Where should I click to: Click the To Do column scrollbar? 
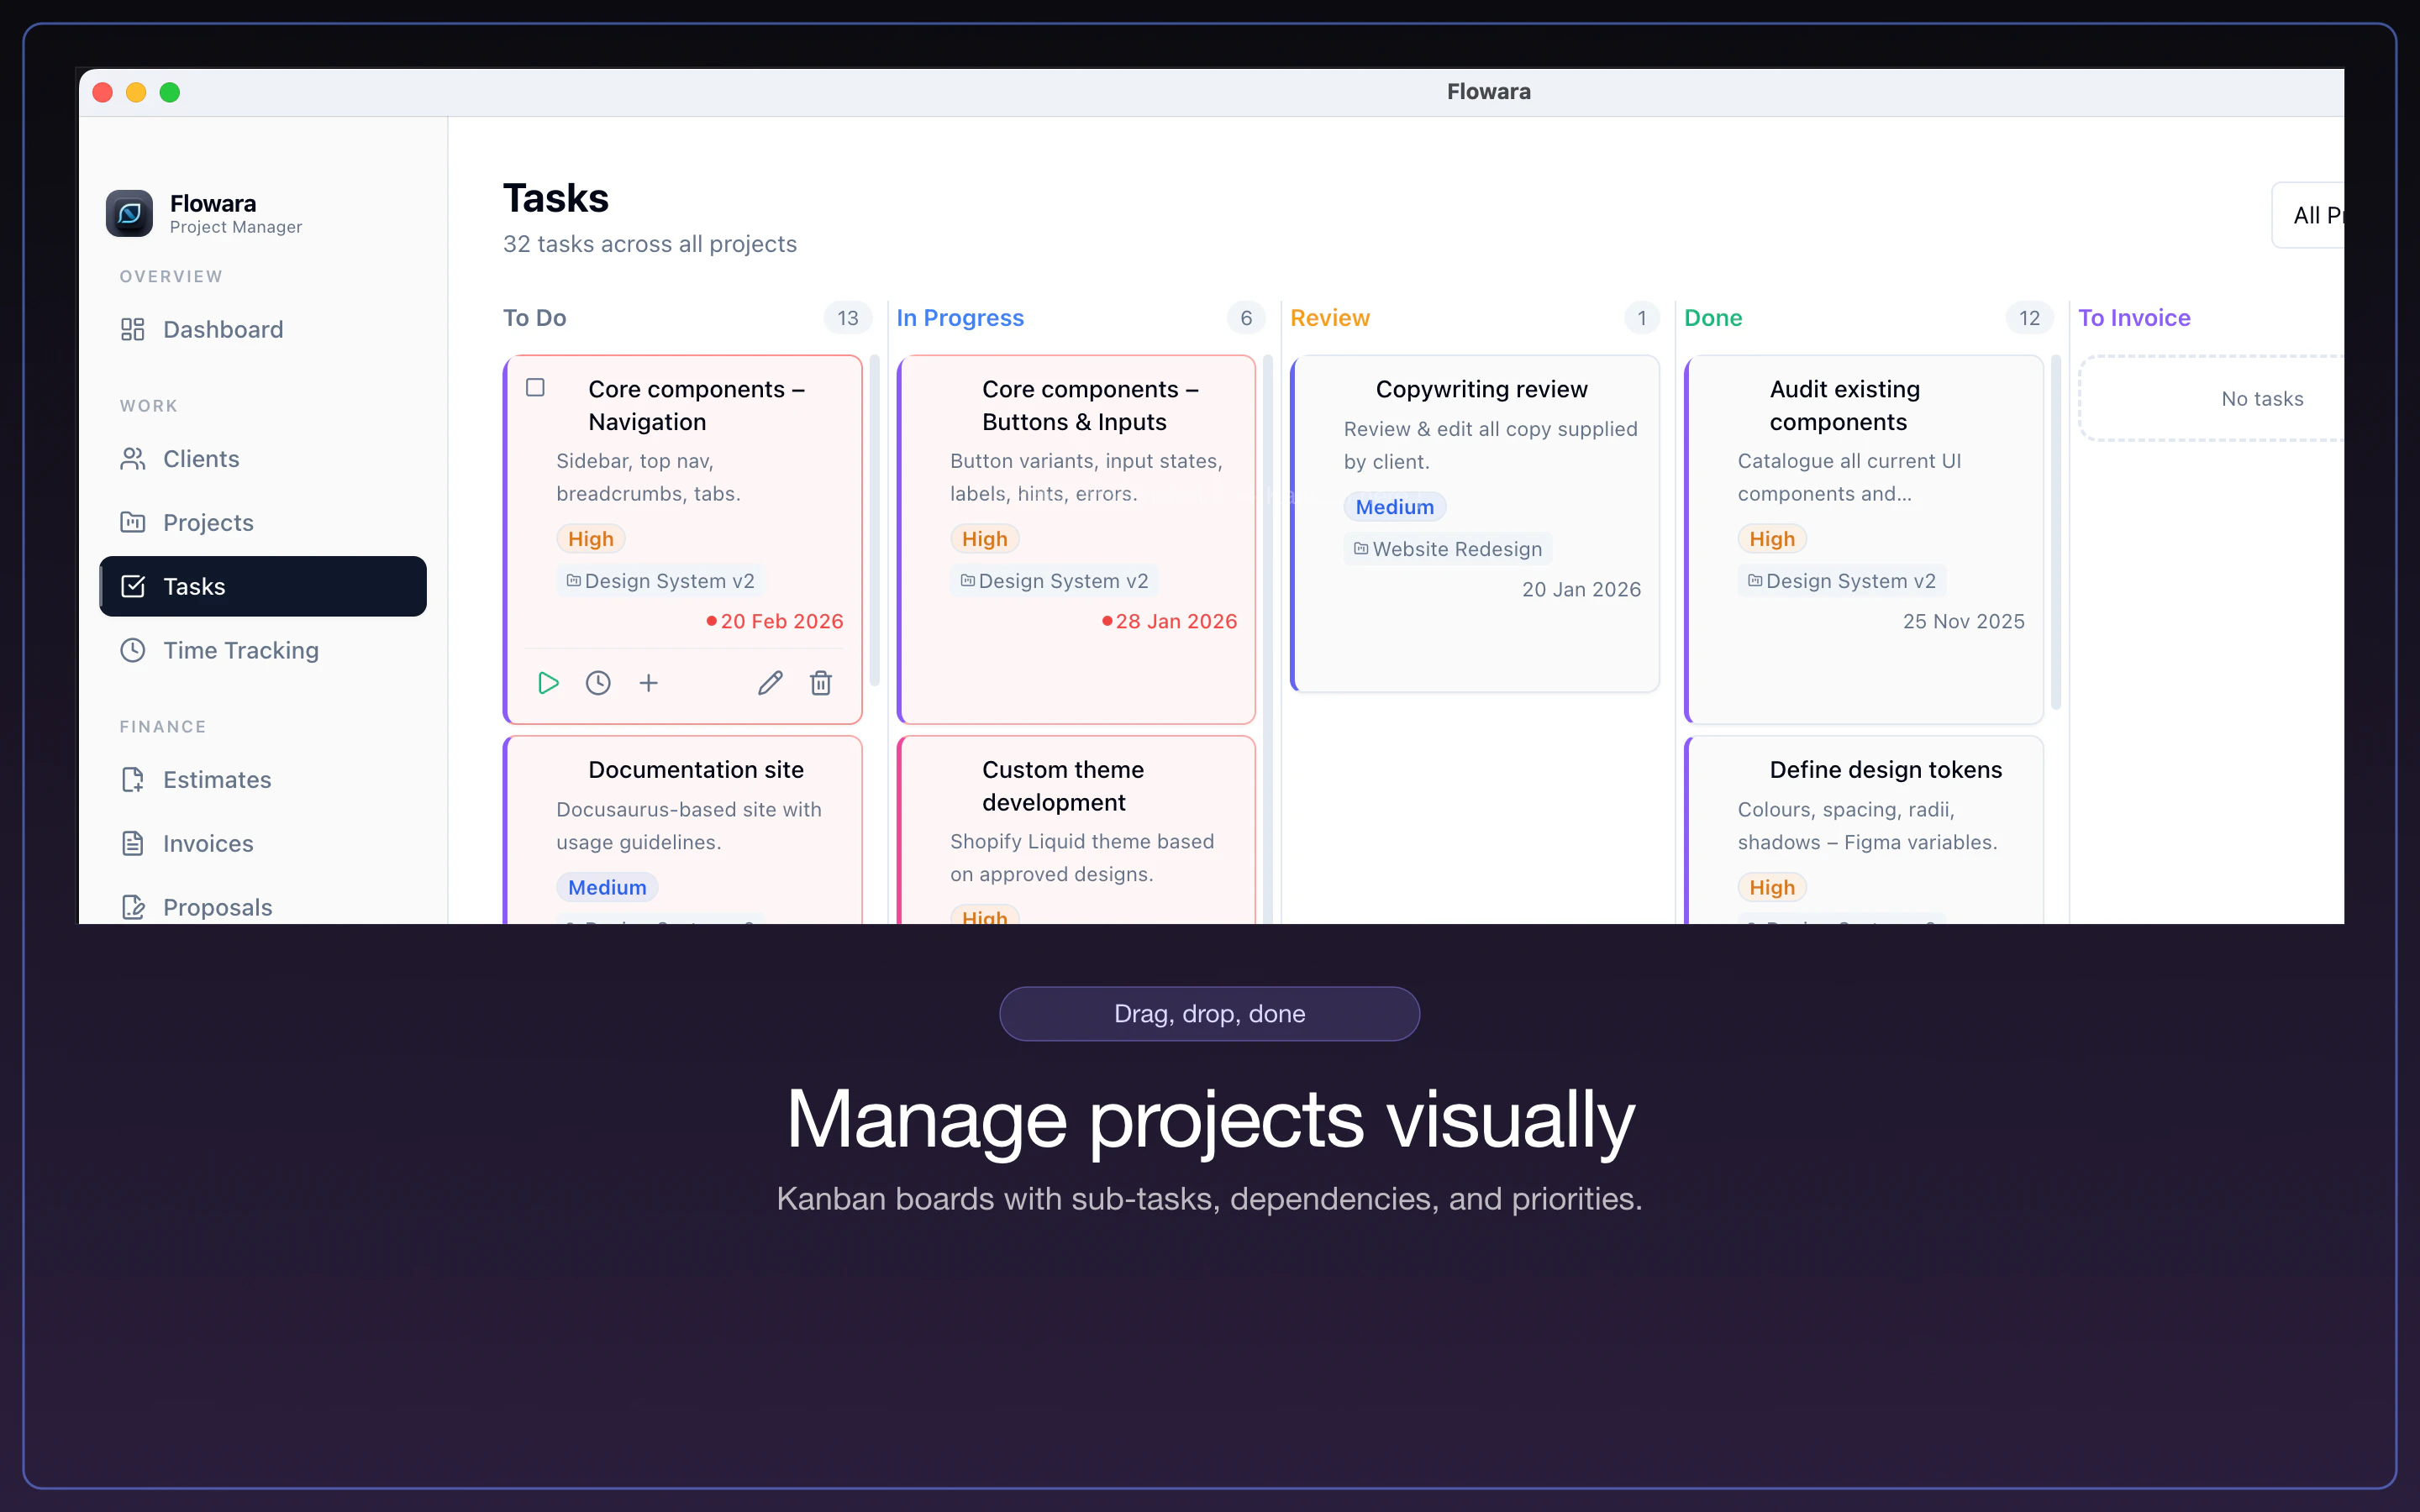click(x=875, y=520)
